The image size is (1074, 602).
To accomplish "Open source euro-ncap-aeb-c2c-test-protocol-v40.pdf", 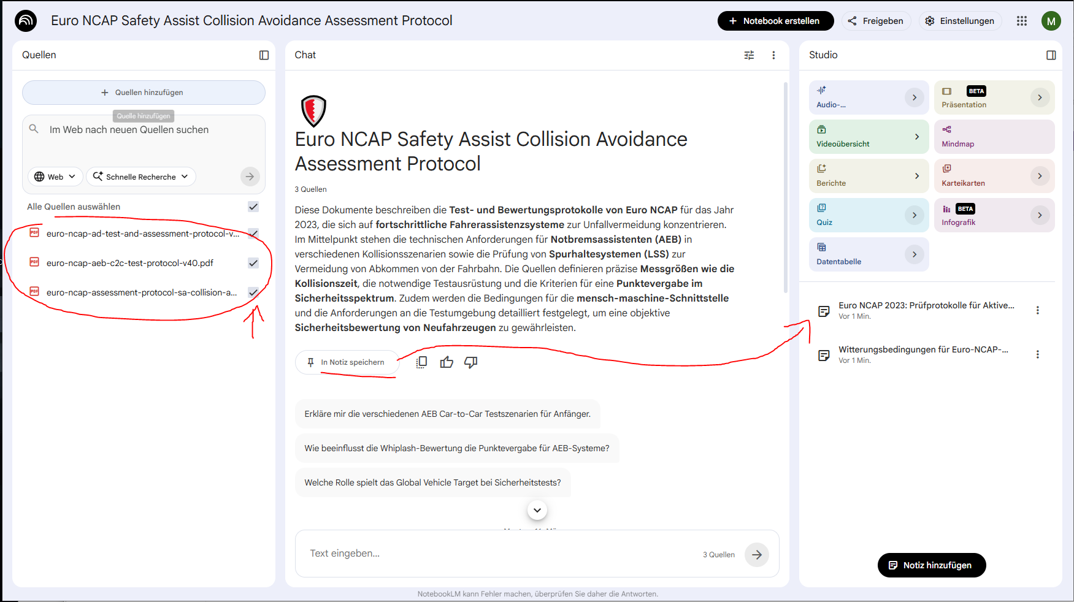I will point(130,263).
